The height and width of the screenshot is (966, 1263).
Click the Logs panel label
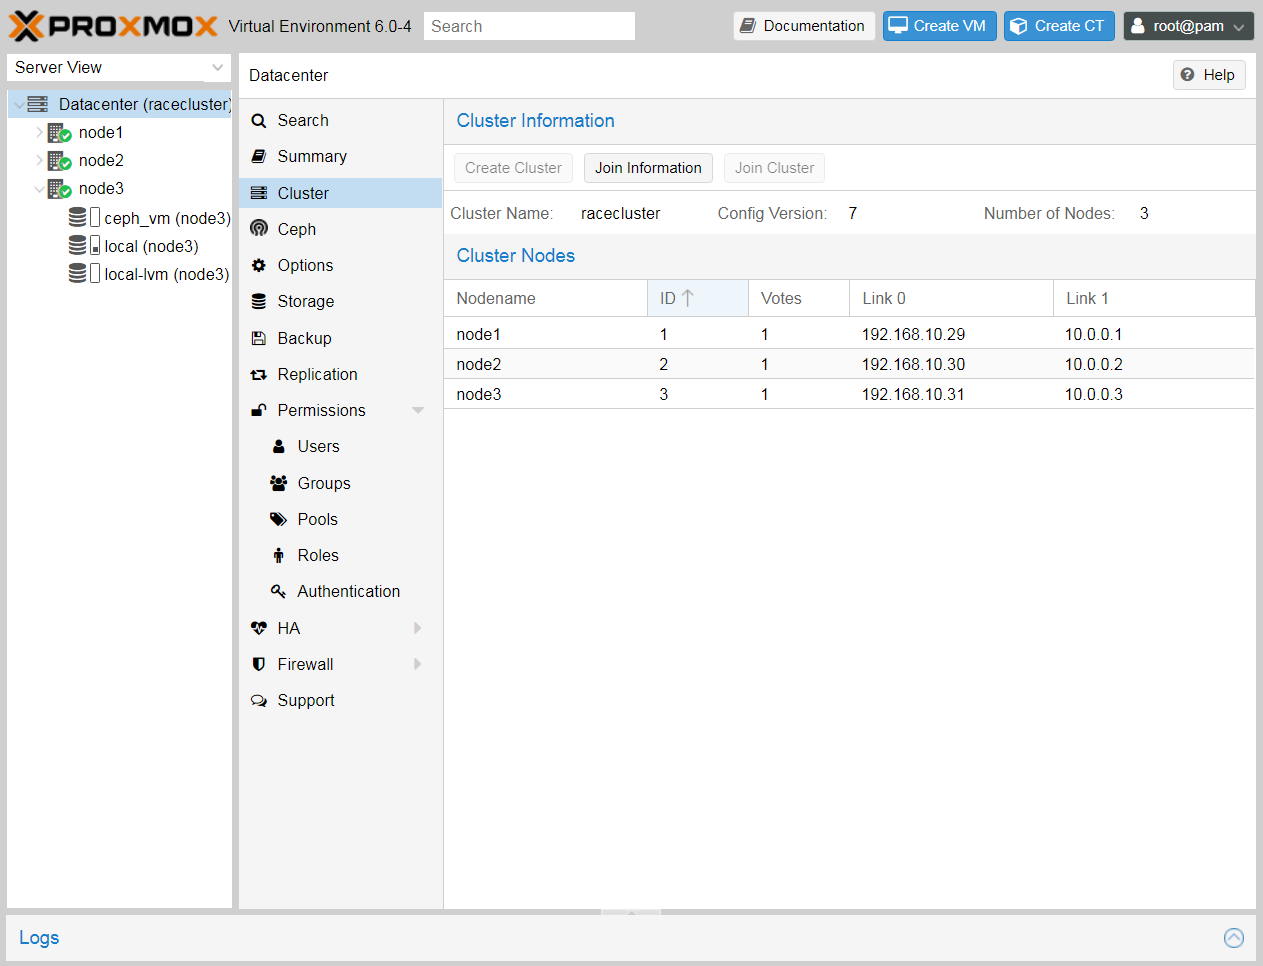tap(39, 937)
